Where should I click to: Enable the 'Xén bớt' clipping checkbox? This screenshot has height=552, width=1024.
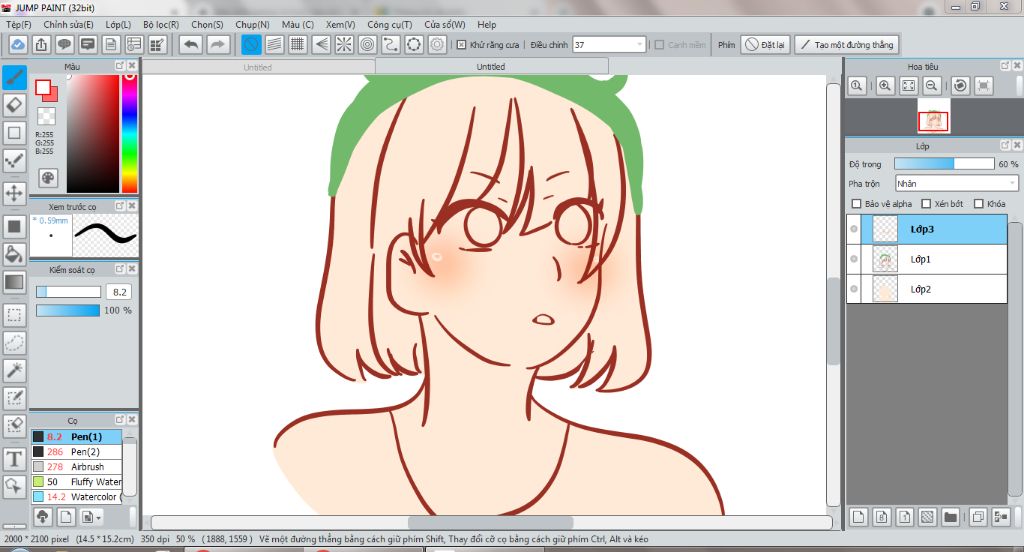click(x=925, y=204)
